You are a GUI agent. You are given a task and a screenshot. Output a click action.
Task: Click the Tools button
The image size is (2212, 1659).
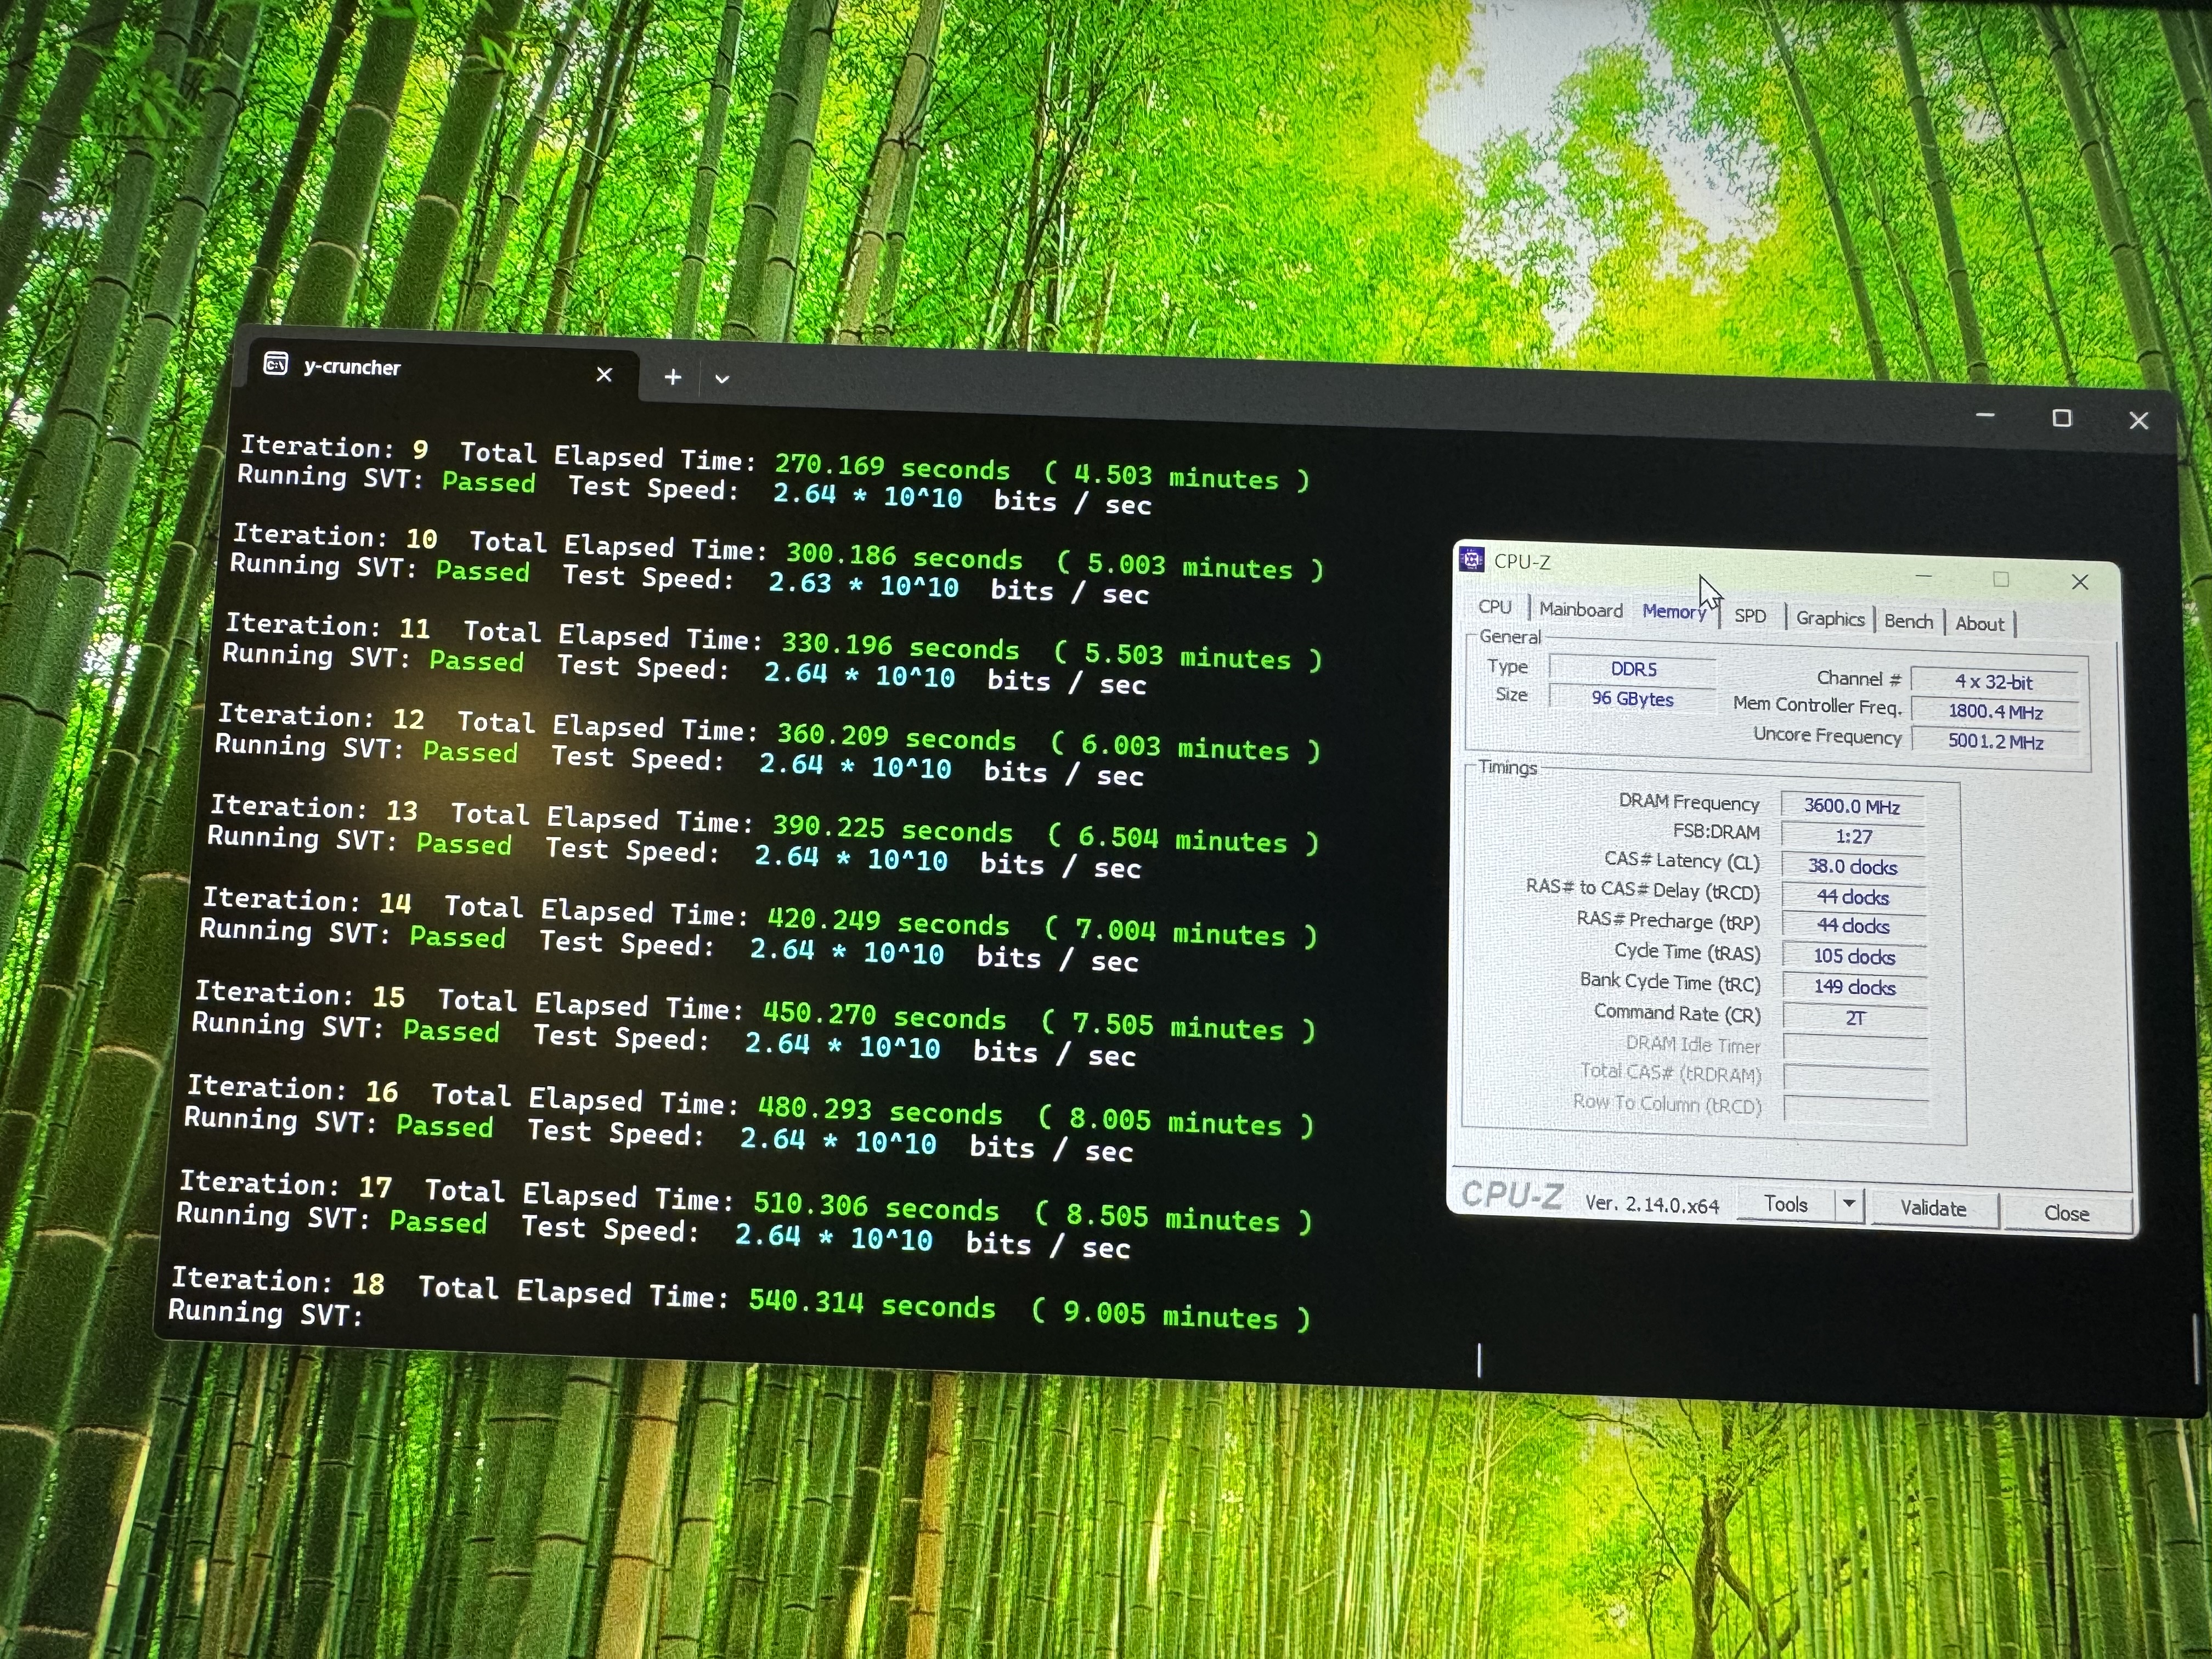(x=1785, y=1204)
